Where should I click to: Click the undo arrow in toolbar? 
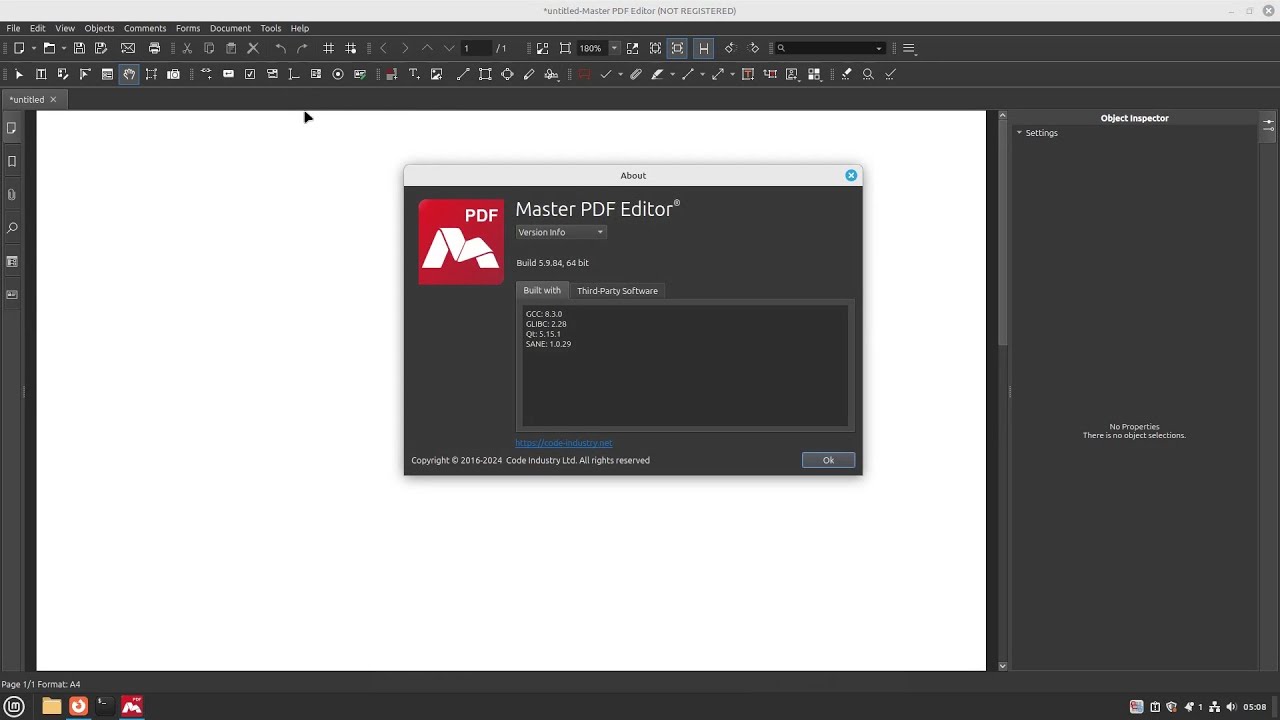(280, 48)
